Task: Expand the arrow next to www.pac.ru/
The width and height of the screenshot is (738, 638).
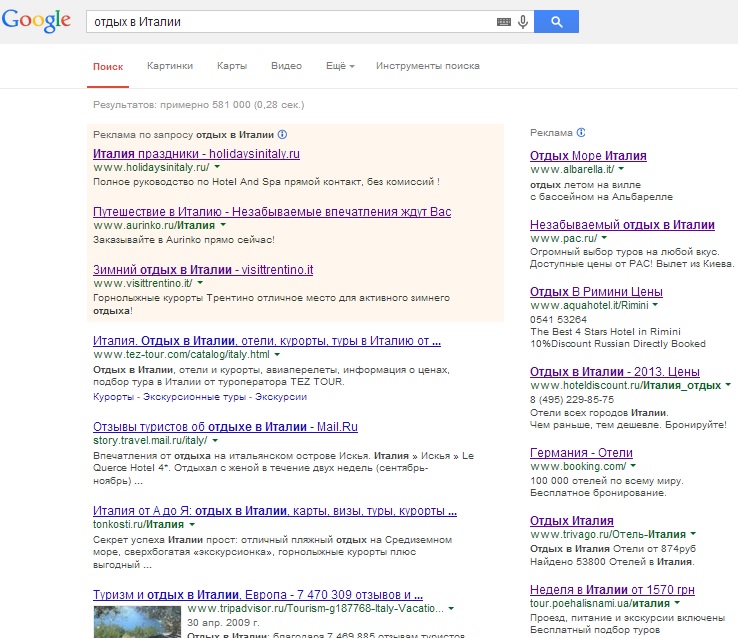Action: (x=604, y=238)
